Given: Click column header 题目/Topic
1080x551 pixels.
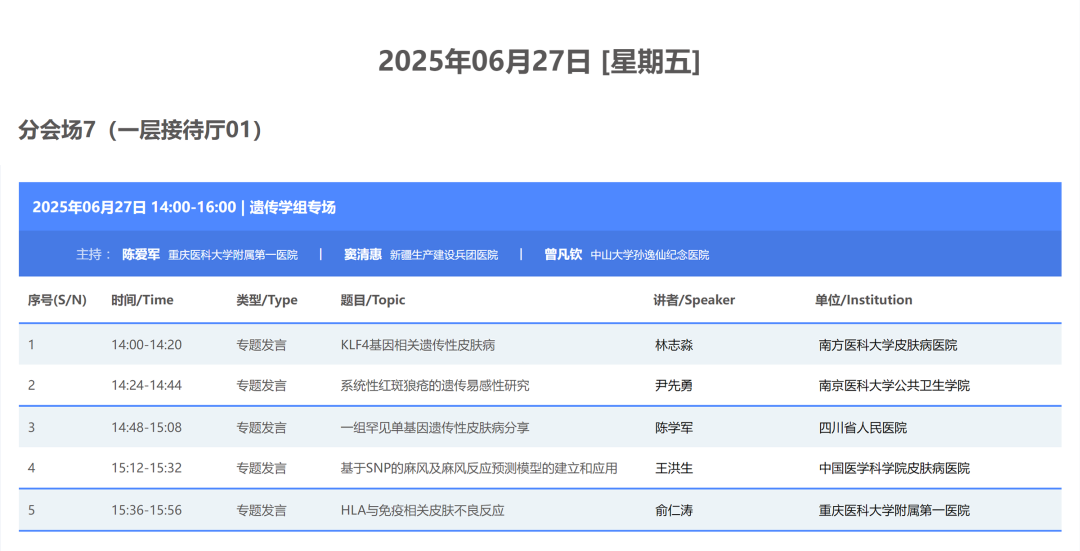Looking at the screenshot, I should pyautogui.click(x=373, y=300).
